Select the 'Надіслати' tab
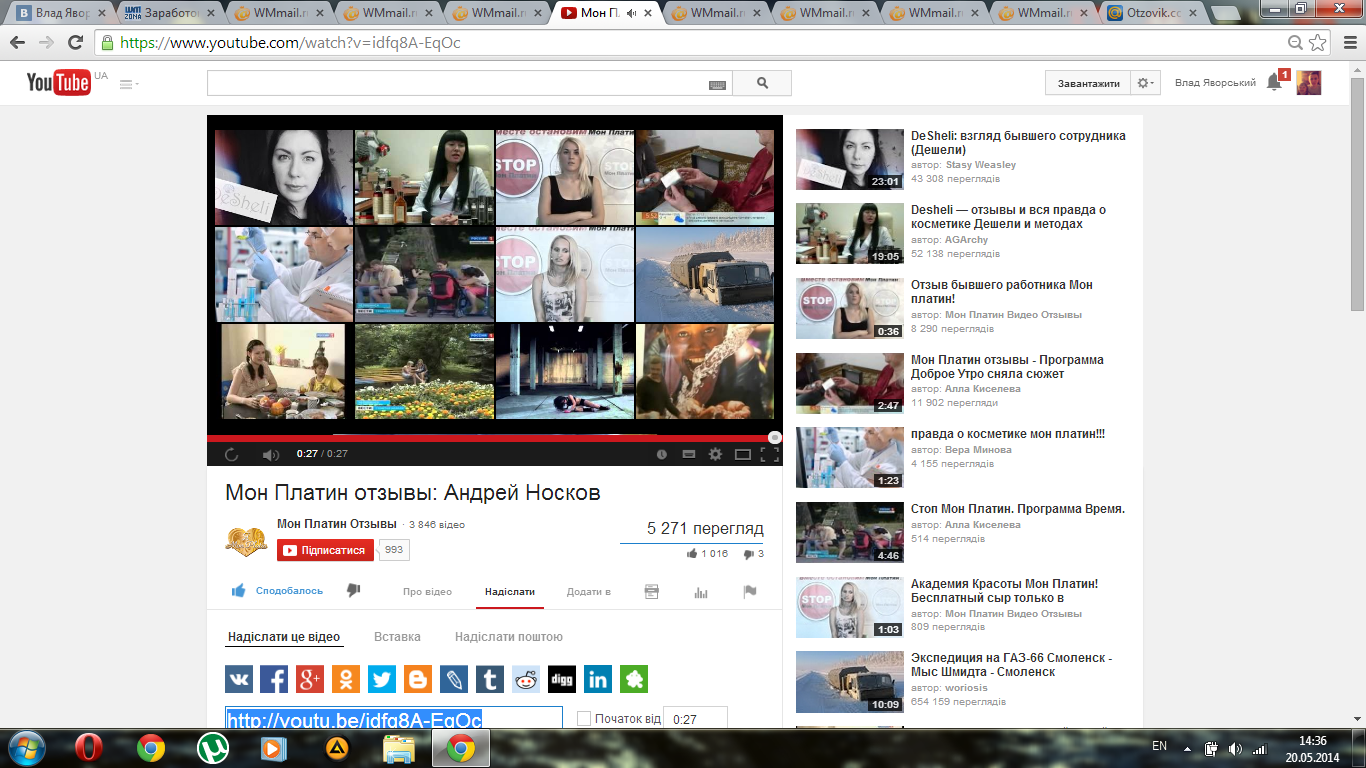Viewport: 1366px width, 768px height. 510,592
